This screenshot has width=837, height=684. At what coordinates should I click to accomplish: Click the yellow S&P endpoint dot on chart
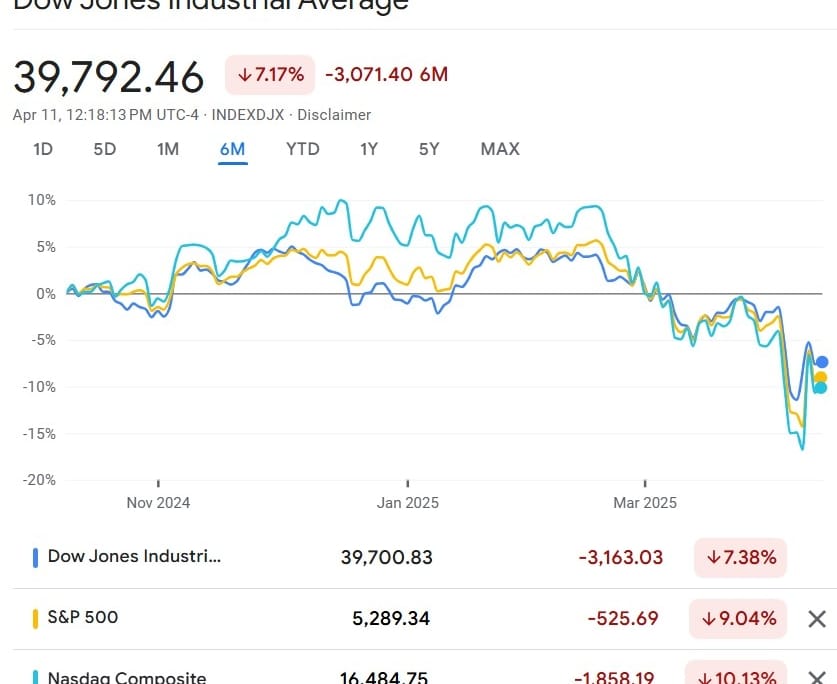click(821, 377)
